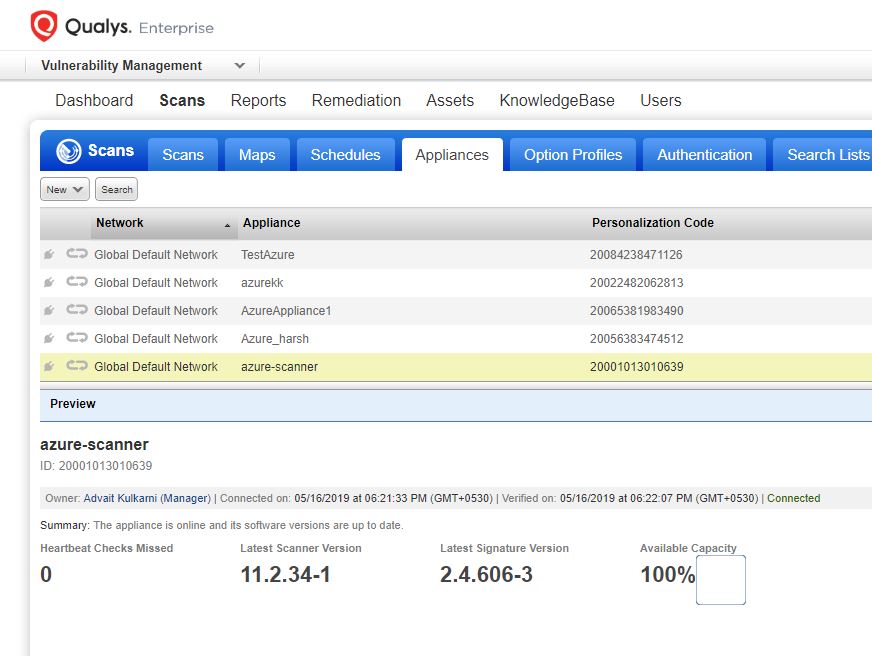Open the New dropdown menu
Screen dimensions: 872x656
63,189
